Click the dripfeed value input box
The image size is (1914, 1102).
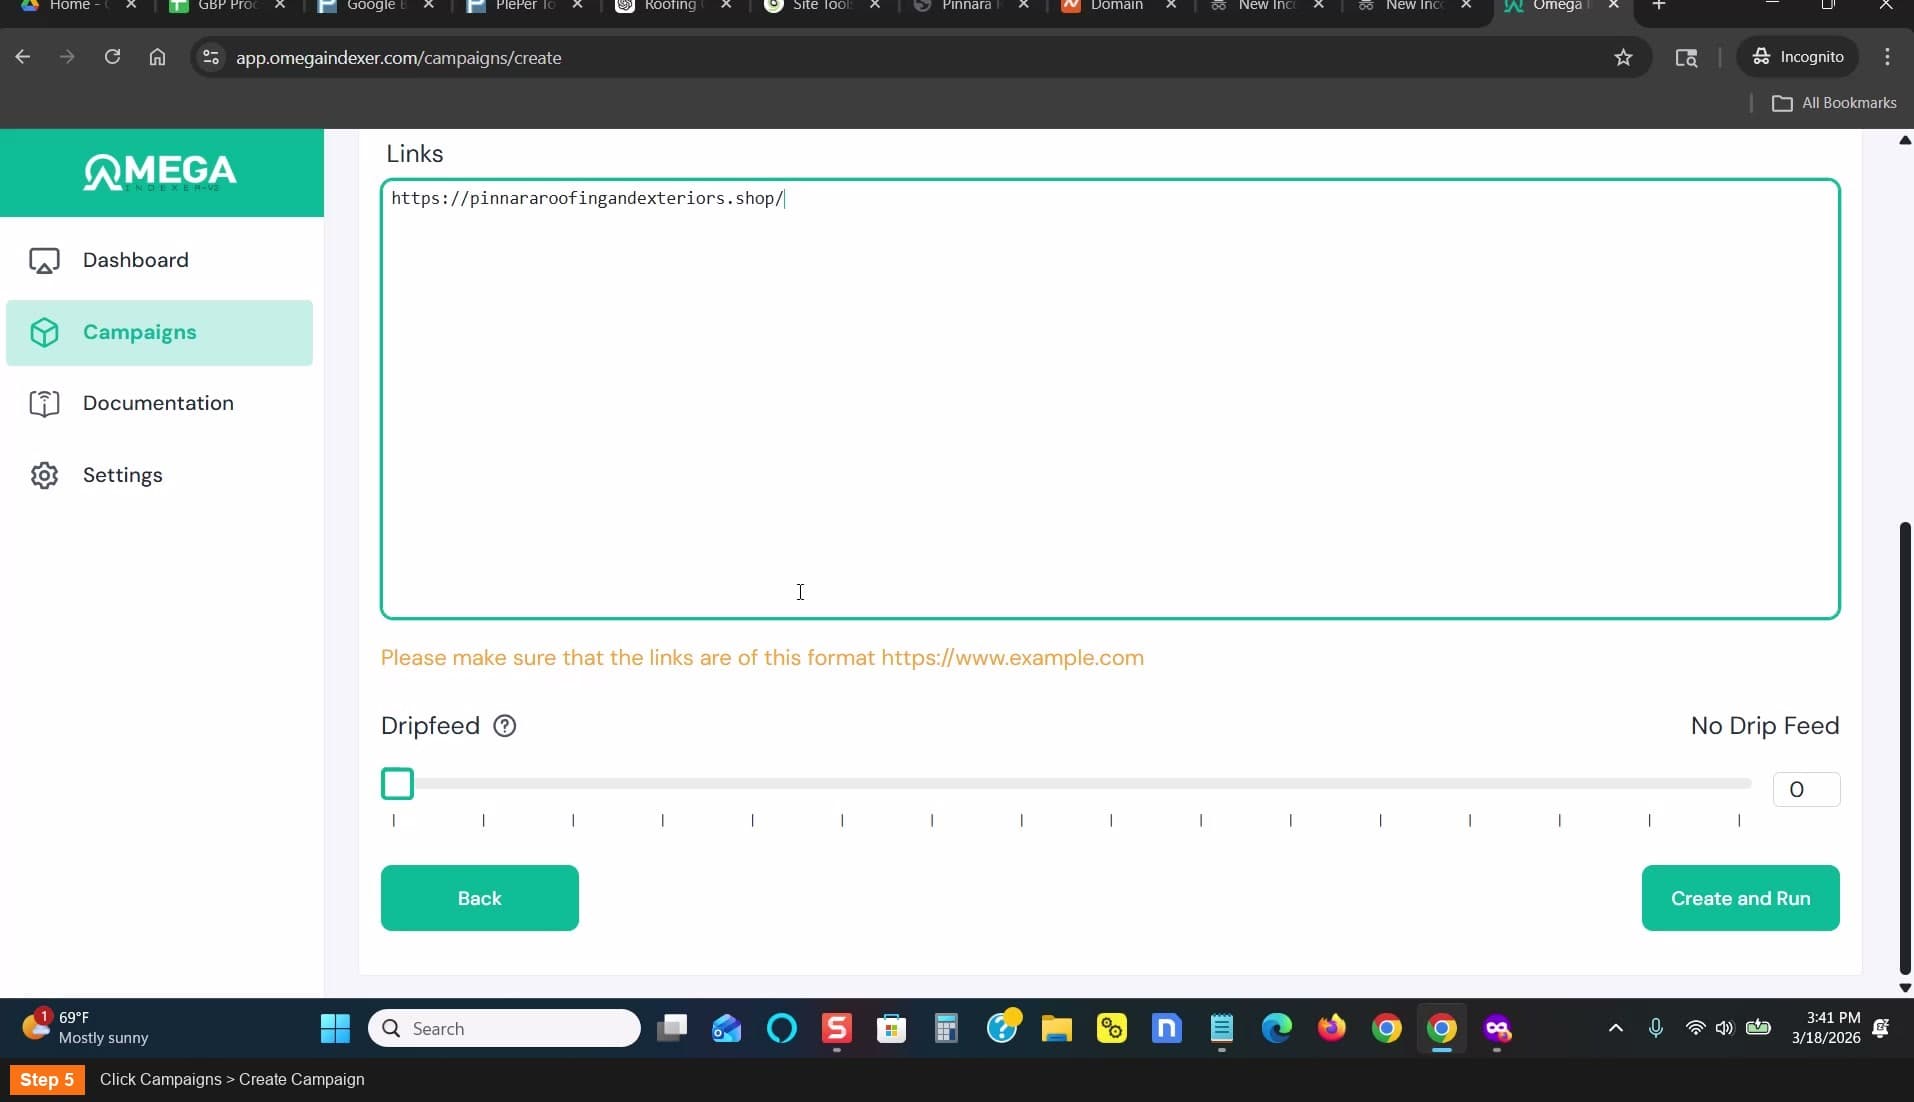pyautogui.click(x=1806, y=789)
